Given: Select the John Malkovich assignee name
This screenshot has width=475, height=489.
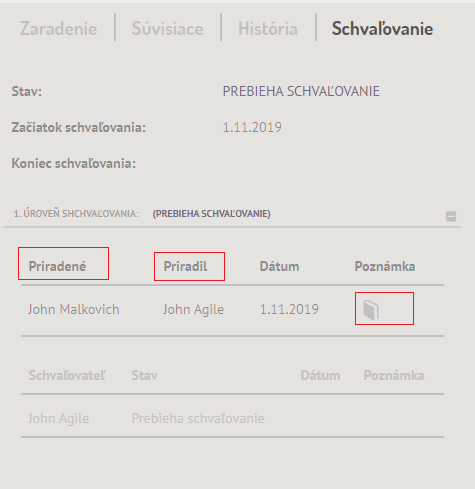Looking at the screenshot, I should pyautogui.click(x=74, y=309).
